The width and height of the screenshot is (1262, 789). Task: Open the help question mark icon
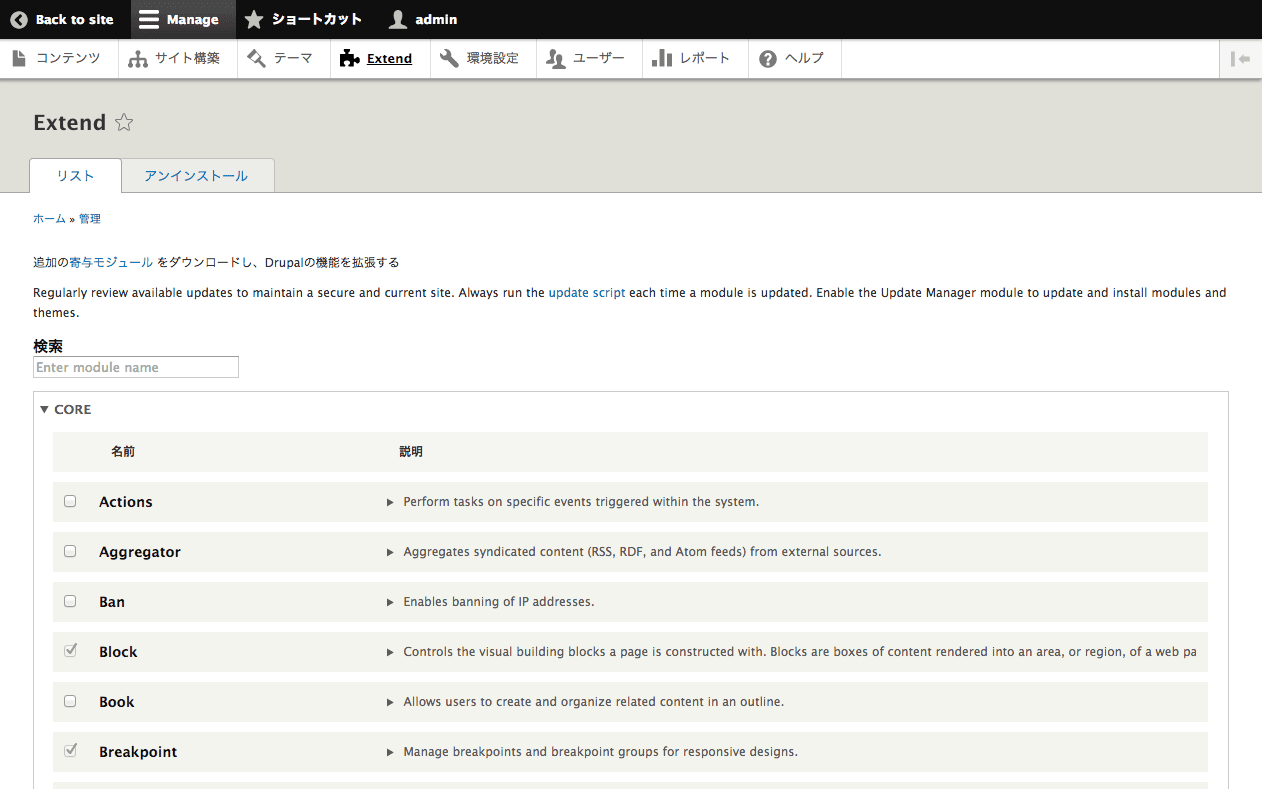click(x=767, y=58)
